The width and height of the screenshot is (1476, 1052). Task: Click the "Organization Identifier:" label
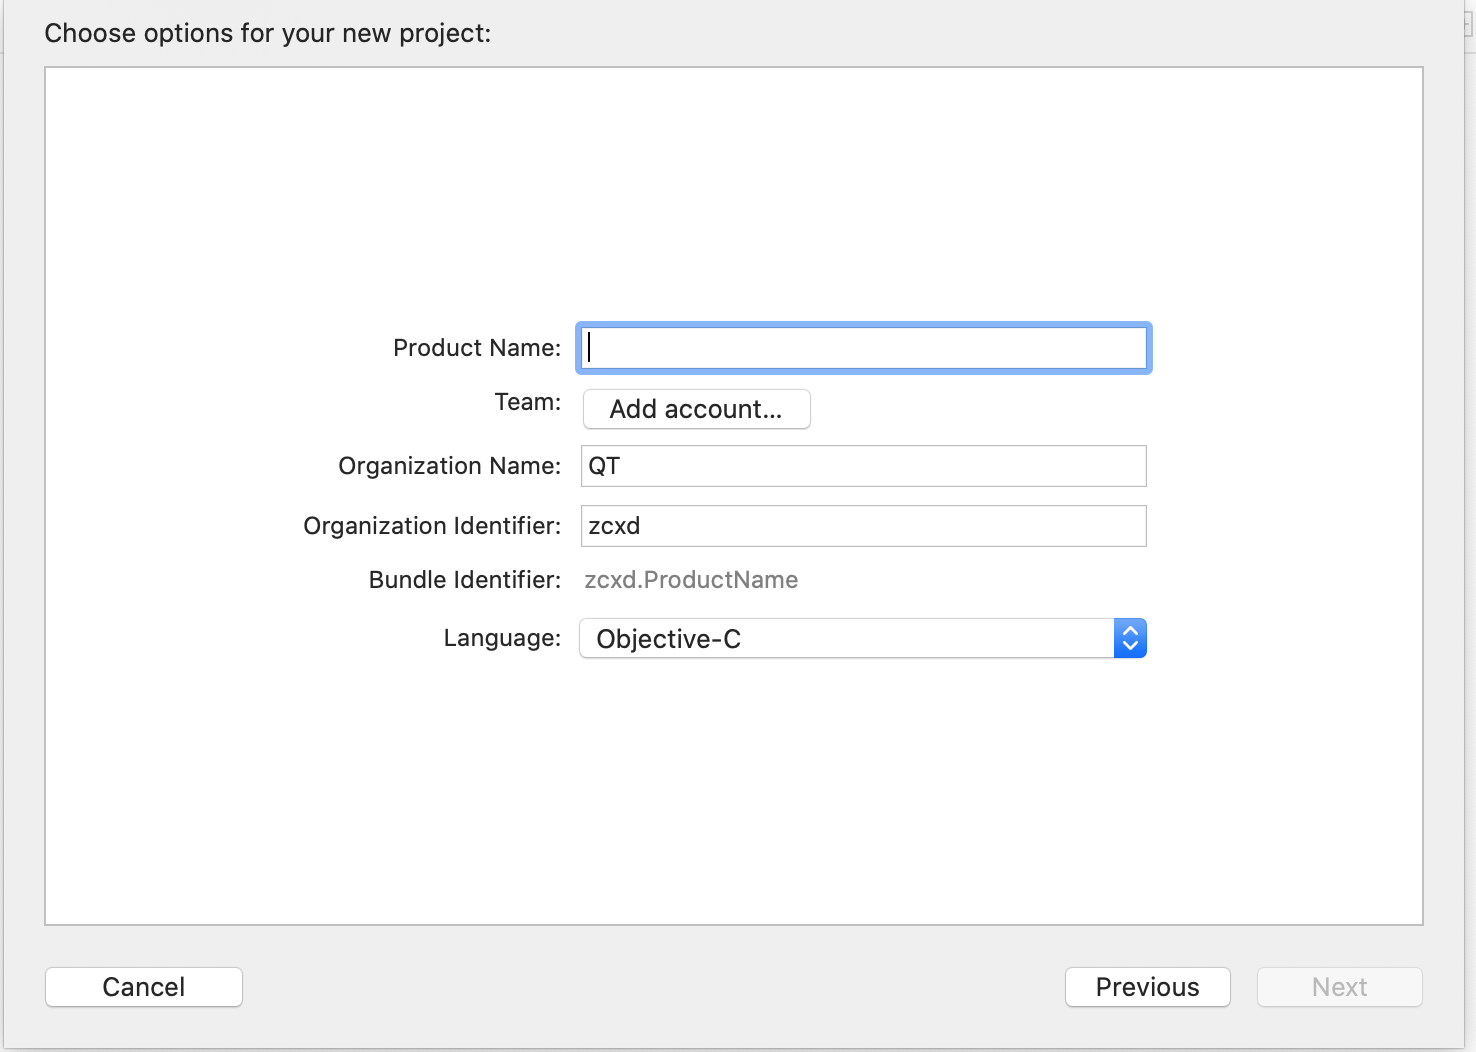(432, 526)
